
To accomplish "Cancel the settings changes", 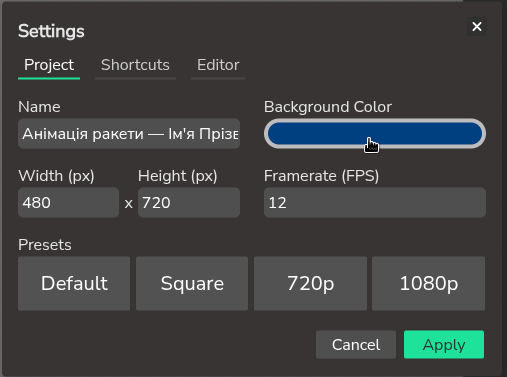I will 356,345.
